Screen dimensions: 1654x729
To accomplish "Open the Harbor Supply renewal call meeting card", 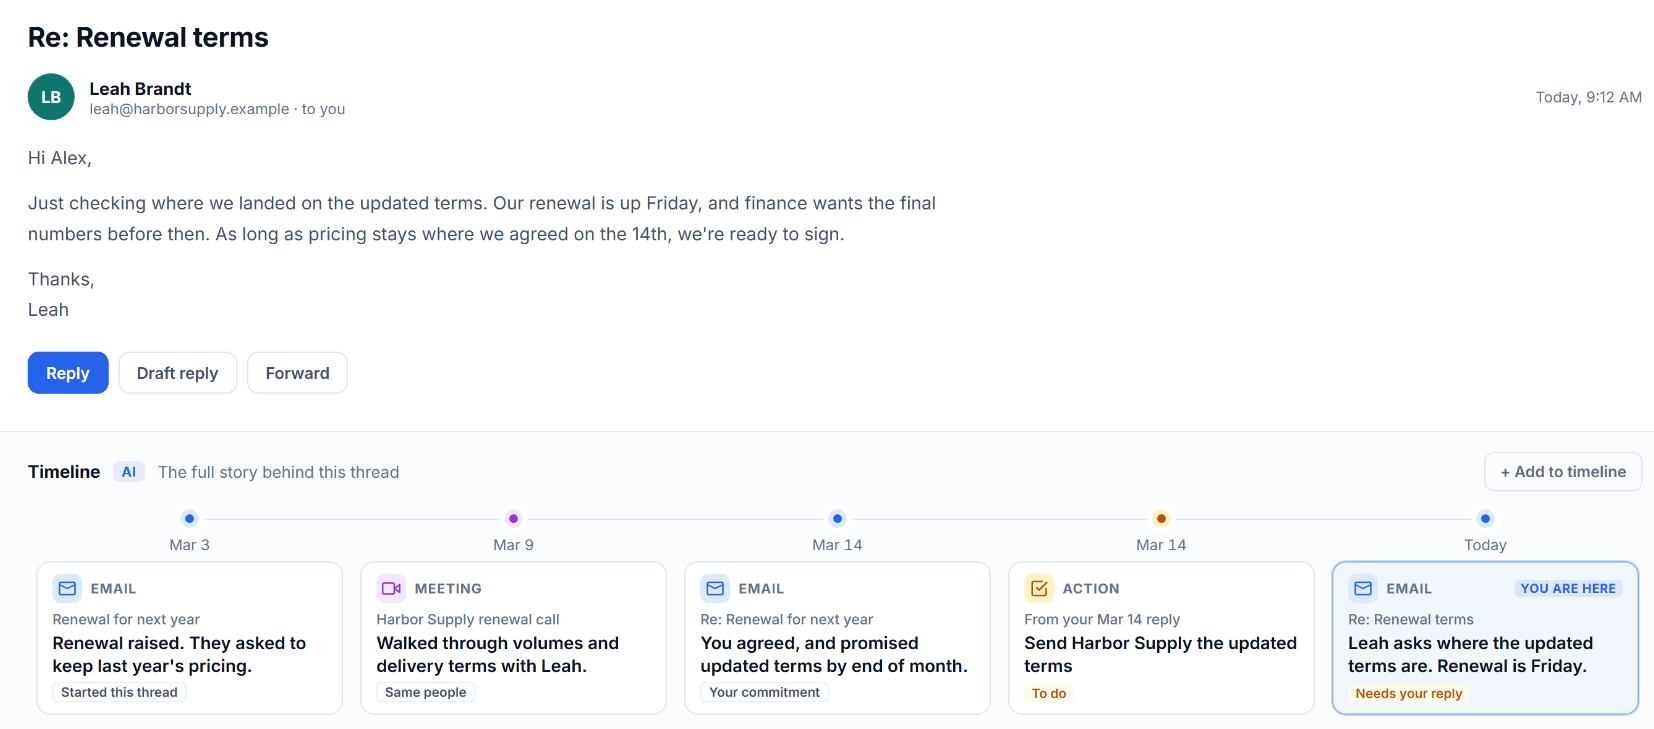I will coord(514,638).
